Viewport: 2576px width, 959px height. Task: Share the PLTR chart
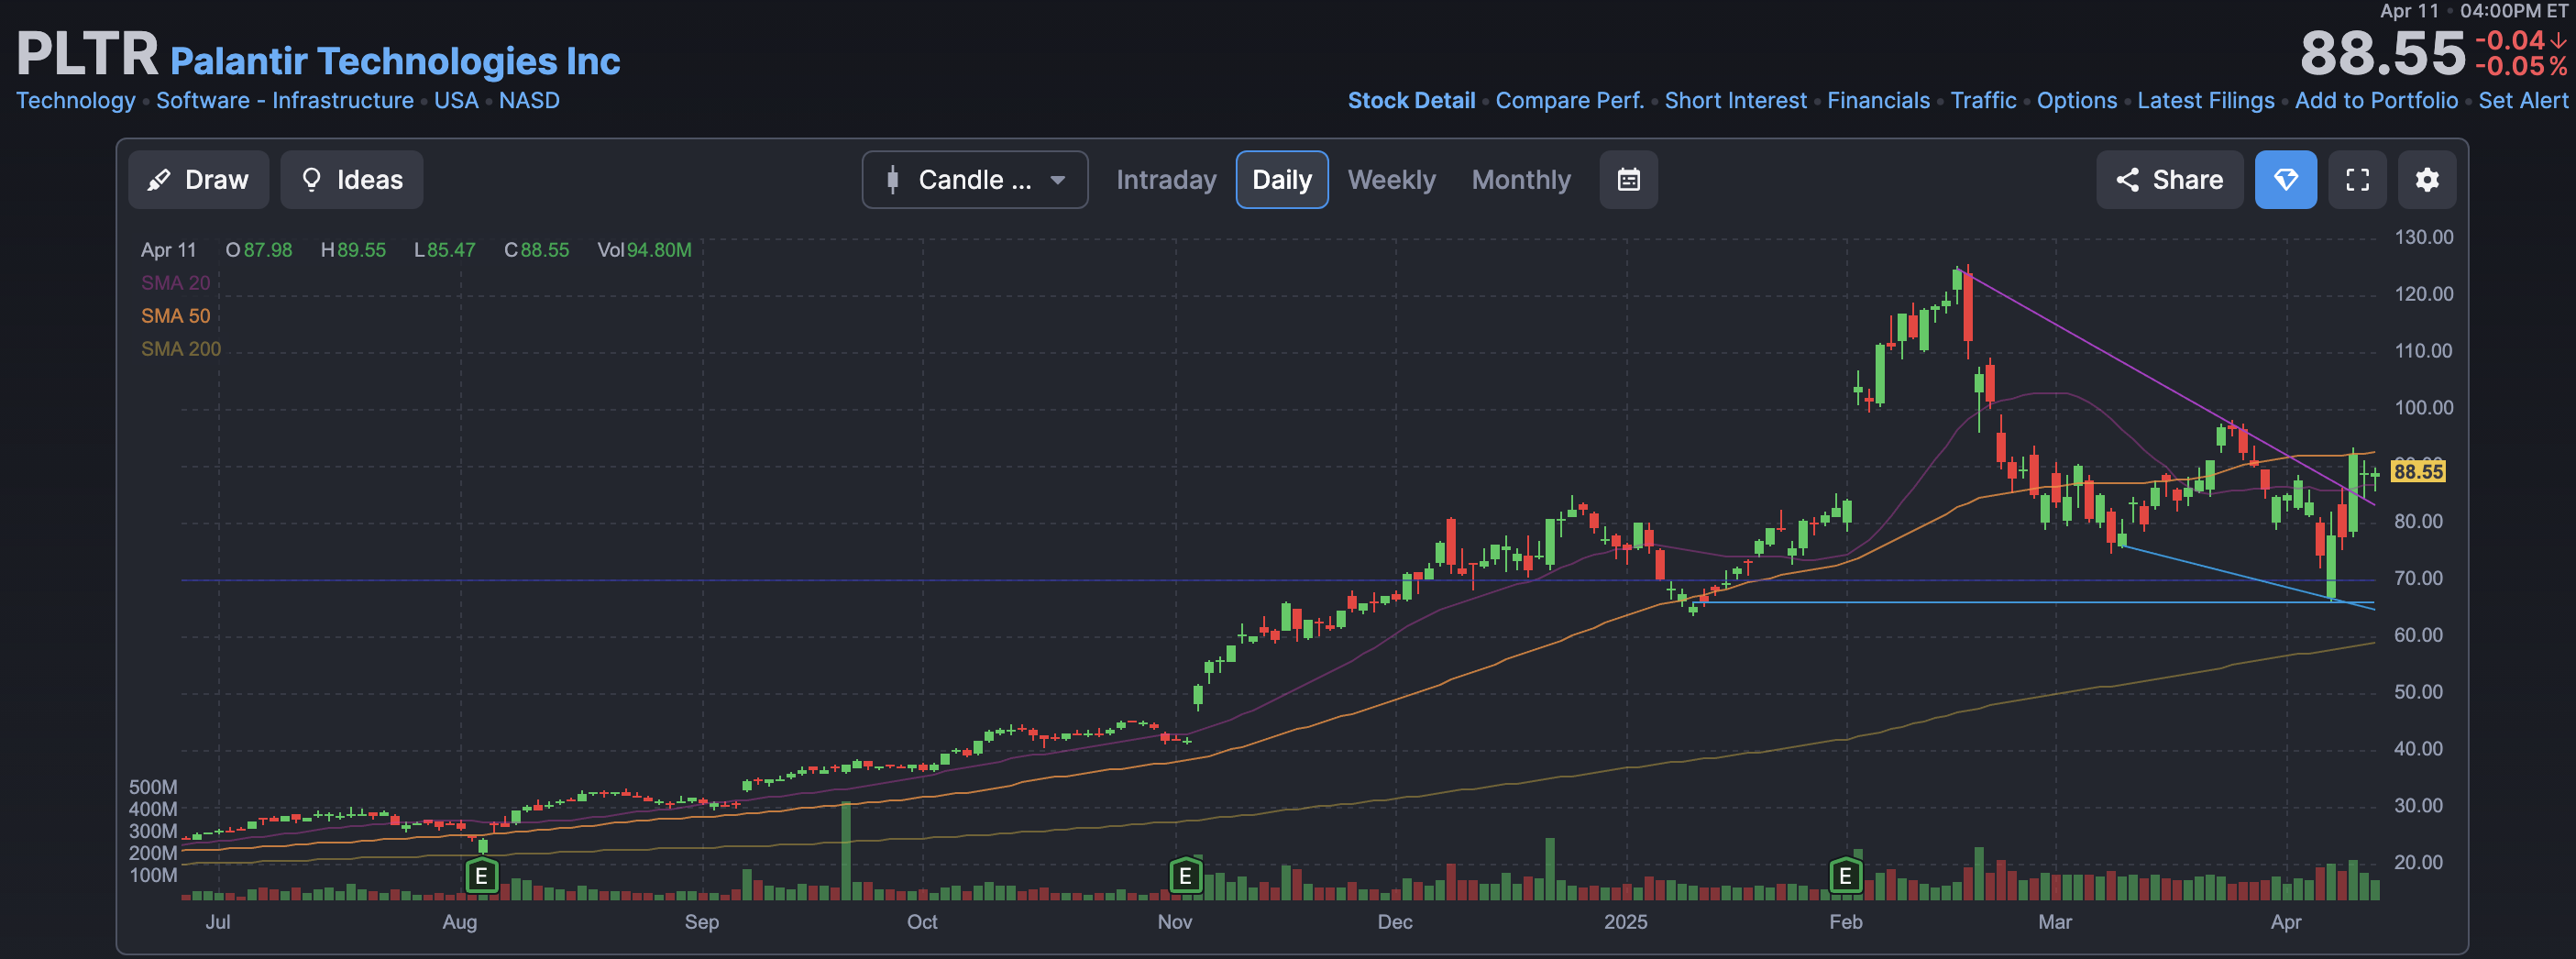click(2169, 180)
